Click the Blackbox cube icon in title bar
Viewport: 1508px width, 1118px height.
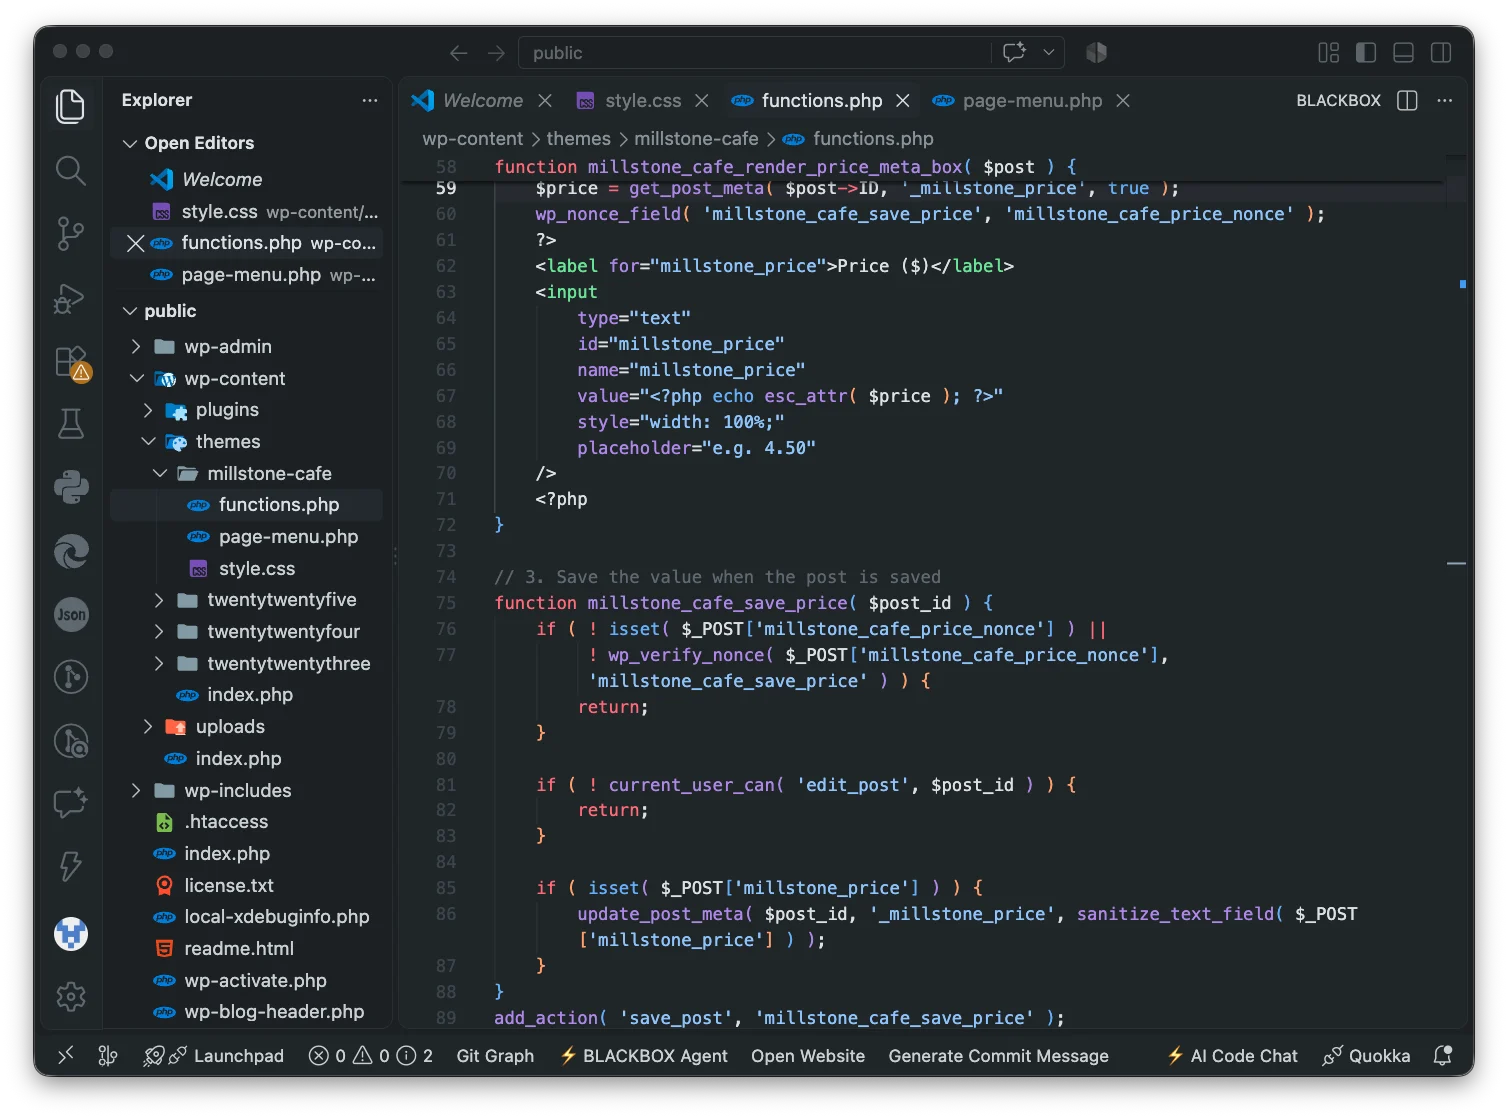click(1097, 52)
